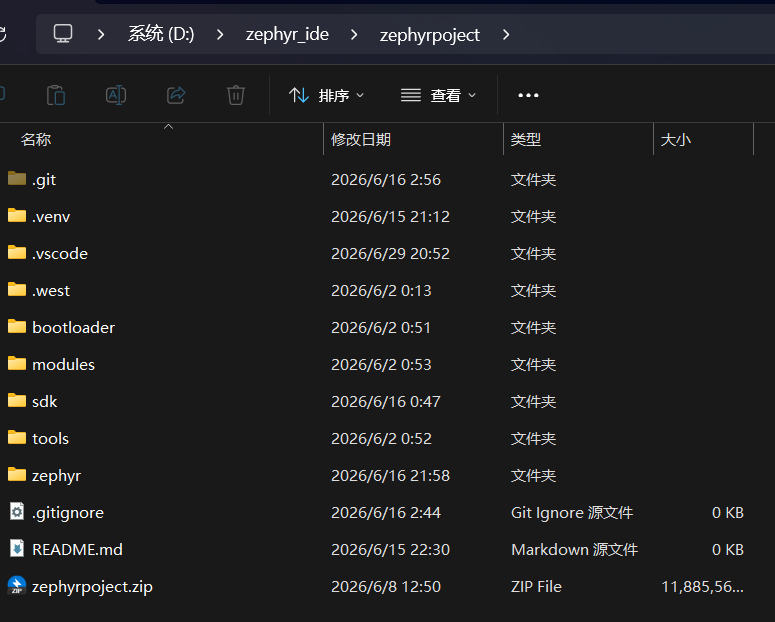Image resolution: width=775 pixels, height=622 pixels.
Task: Click the README.md file icon
Action: pyautogui.click(x=17, y=548)
